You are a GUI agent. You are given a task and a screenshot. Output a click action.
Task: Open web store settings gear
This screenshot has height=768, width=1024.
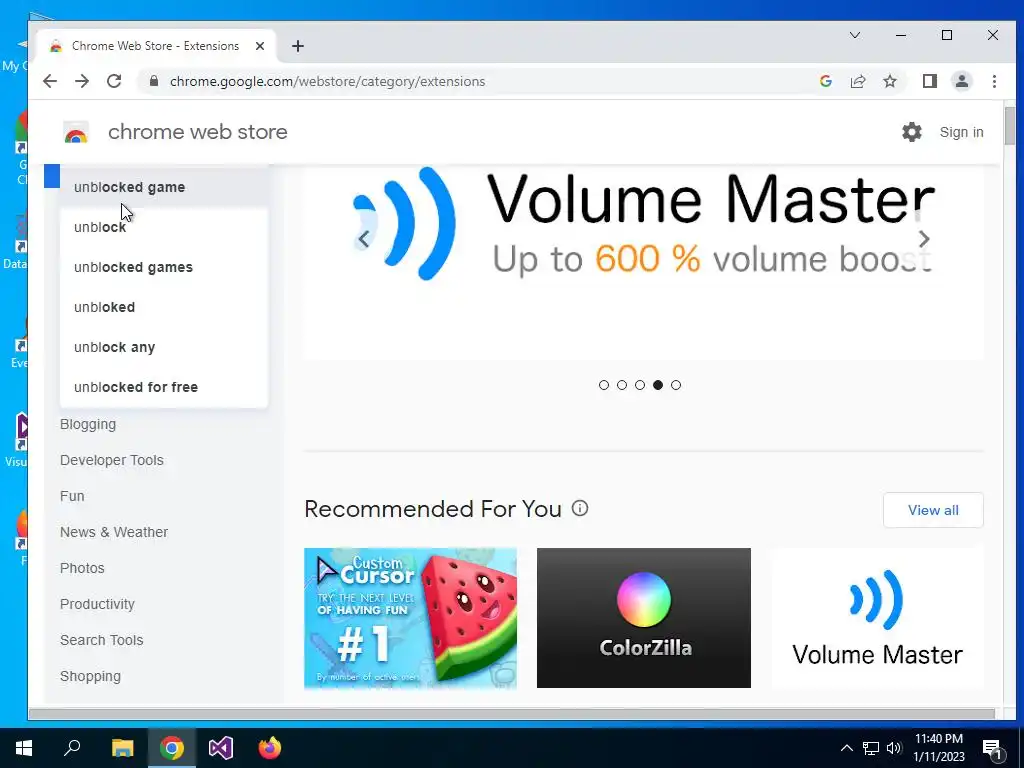tap(912, 132)
